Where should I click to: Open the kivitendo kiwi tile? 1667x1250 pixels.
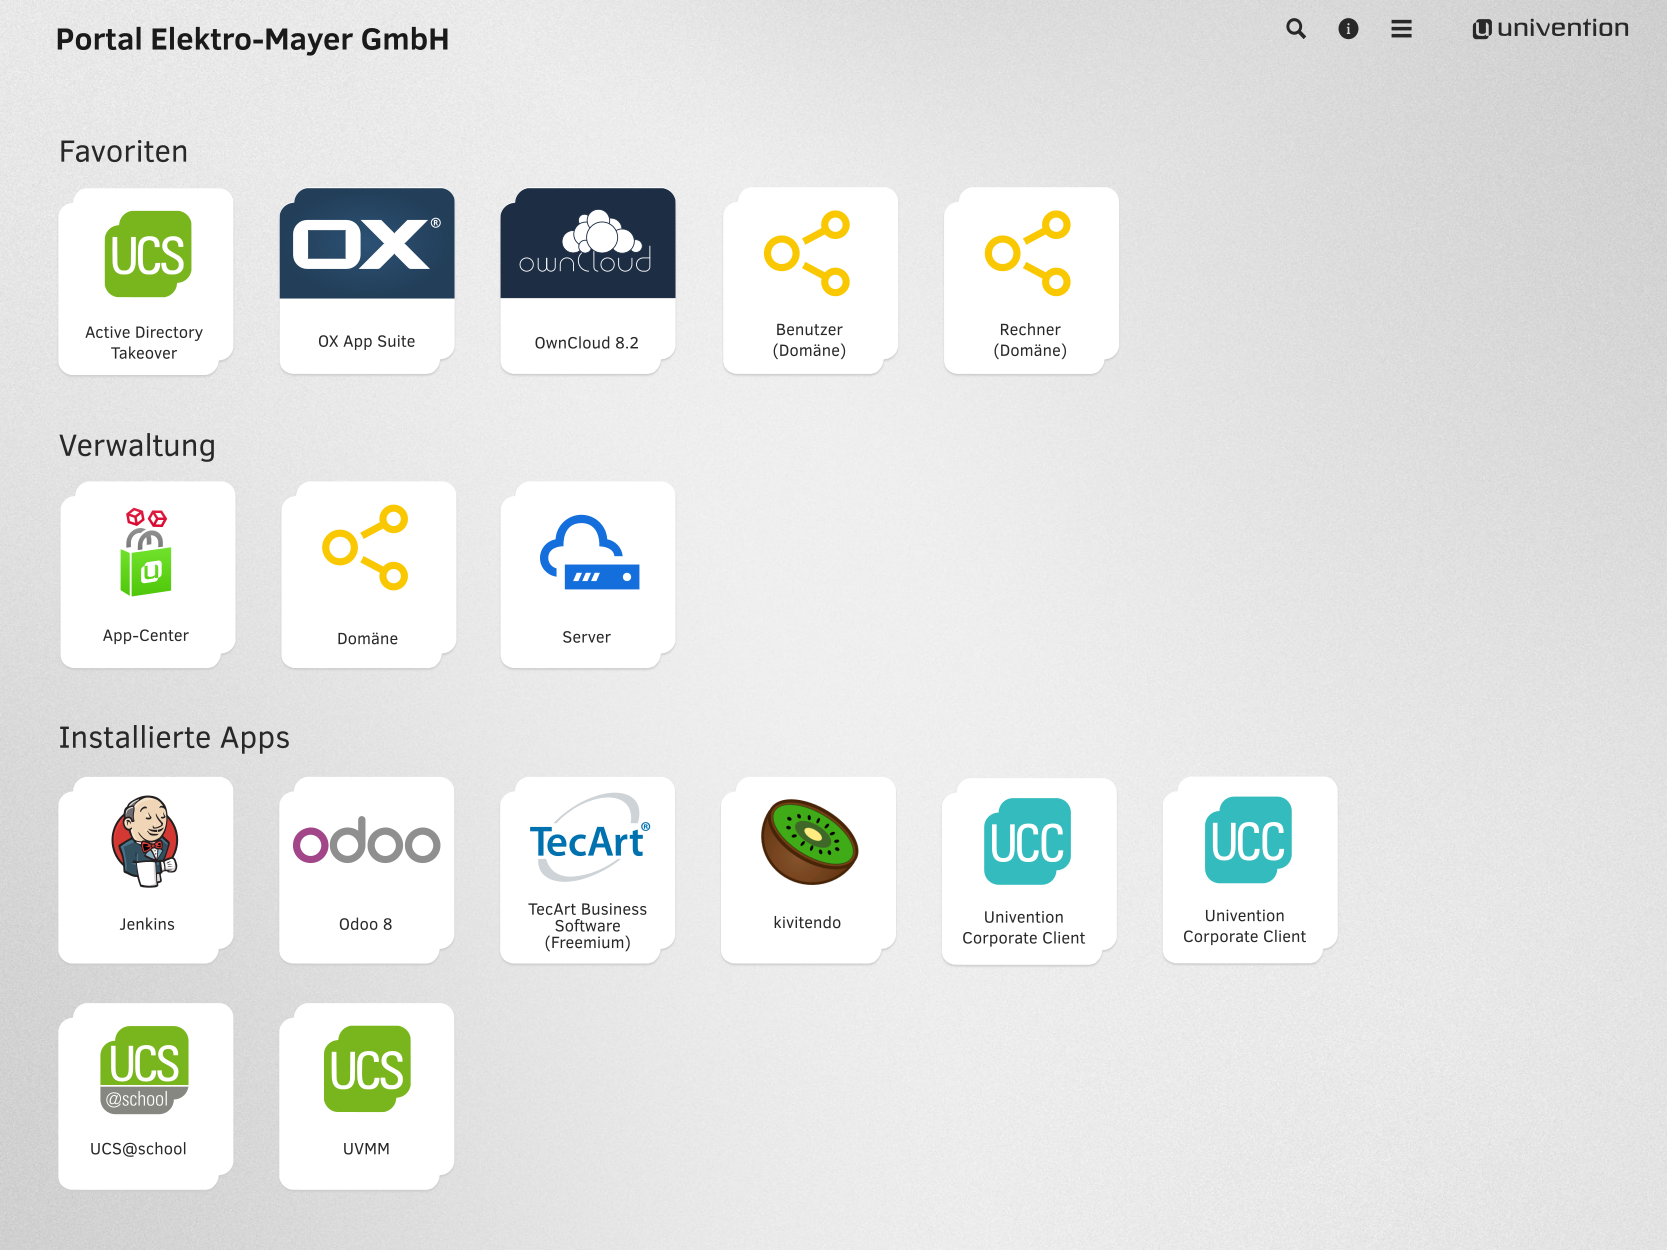[x=808, y=870]
